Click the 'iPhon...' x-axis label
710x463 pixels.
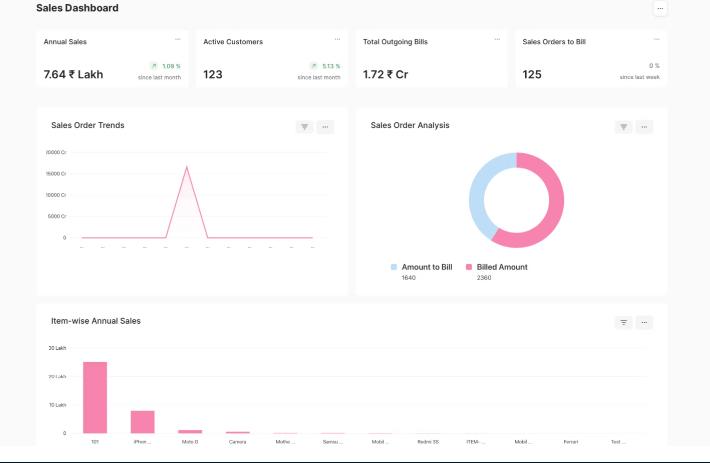pyautogui.click(x=143, y=442)
